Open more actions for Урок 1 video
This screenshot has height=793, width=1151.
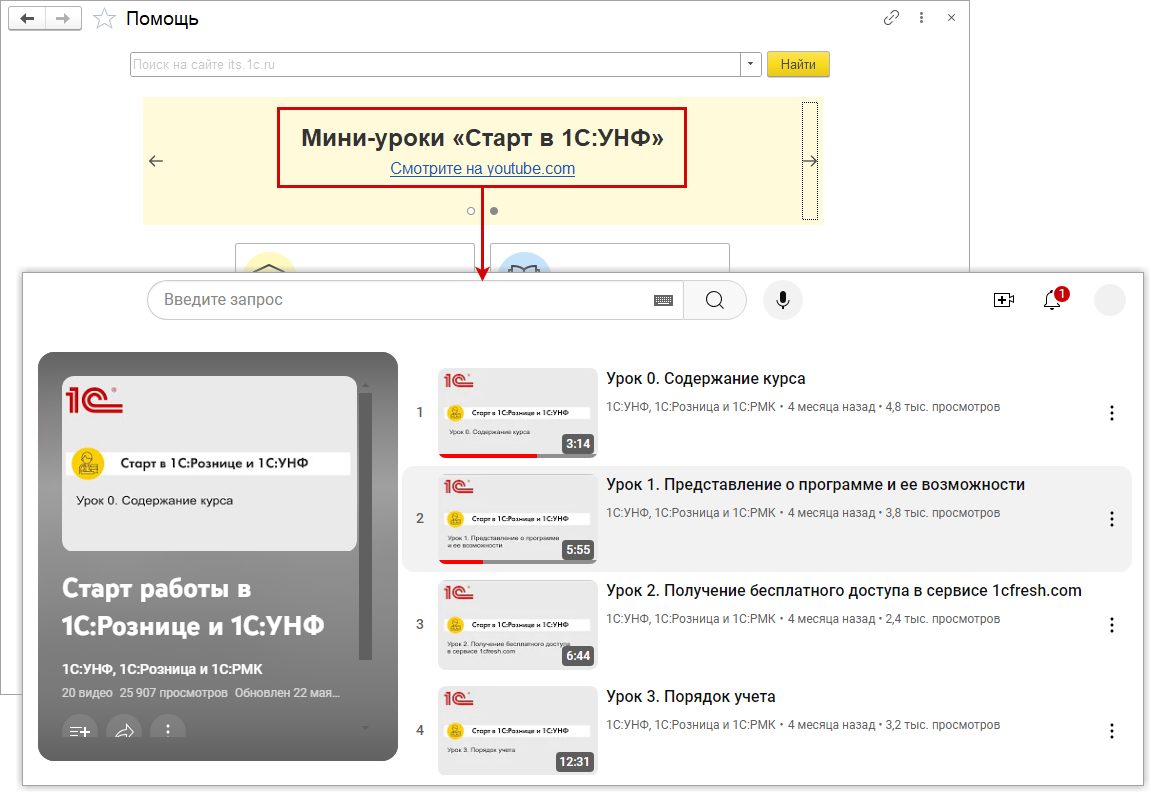click(1111, 519)
